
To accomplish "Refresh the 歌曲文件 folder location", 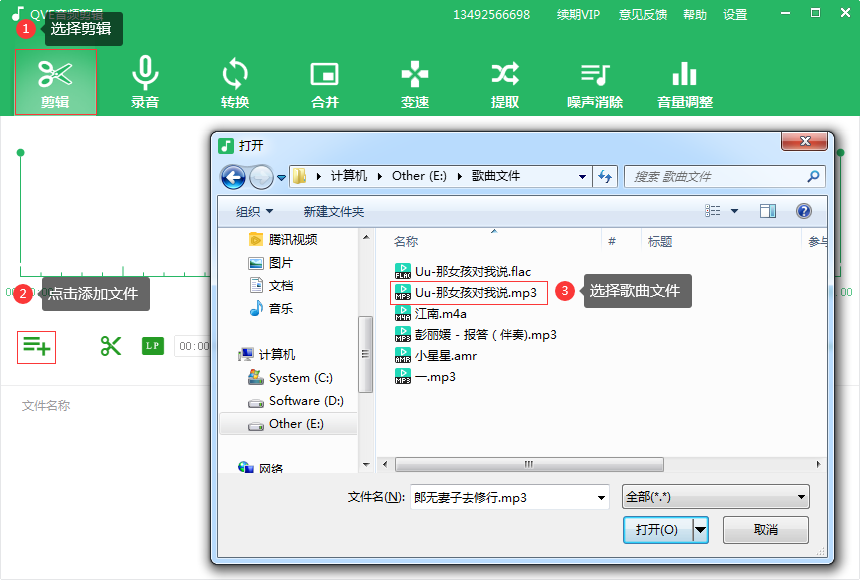I will [605, 177].
